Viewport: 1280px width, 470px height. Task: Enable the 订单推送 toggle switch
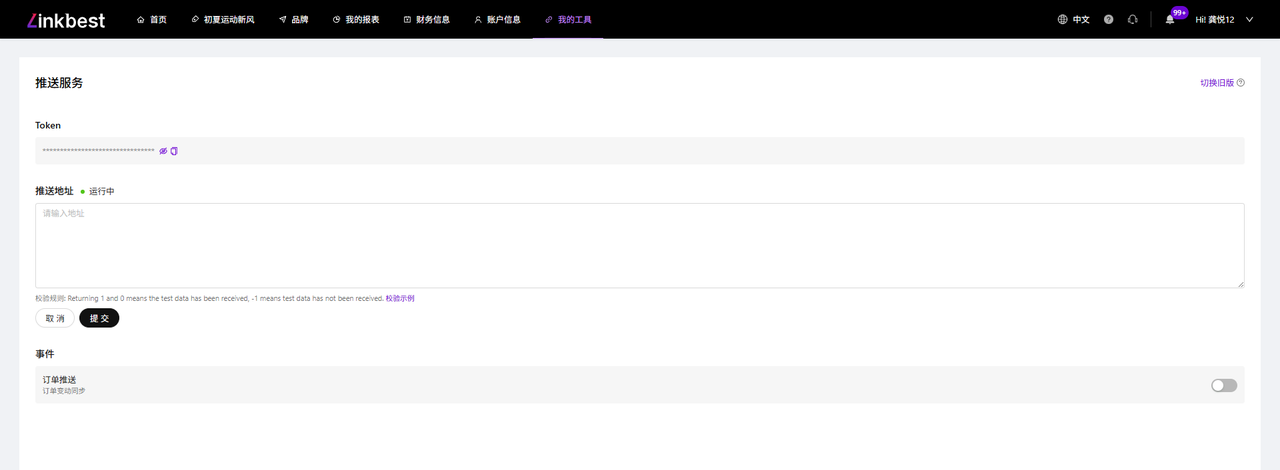[x=1223, y=385]
